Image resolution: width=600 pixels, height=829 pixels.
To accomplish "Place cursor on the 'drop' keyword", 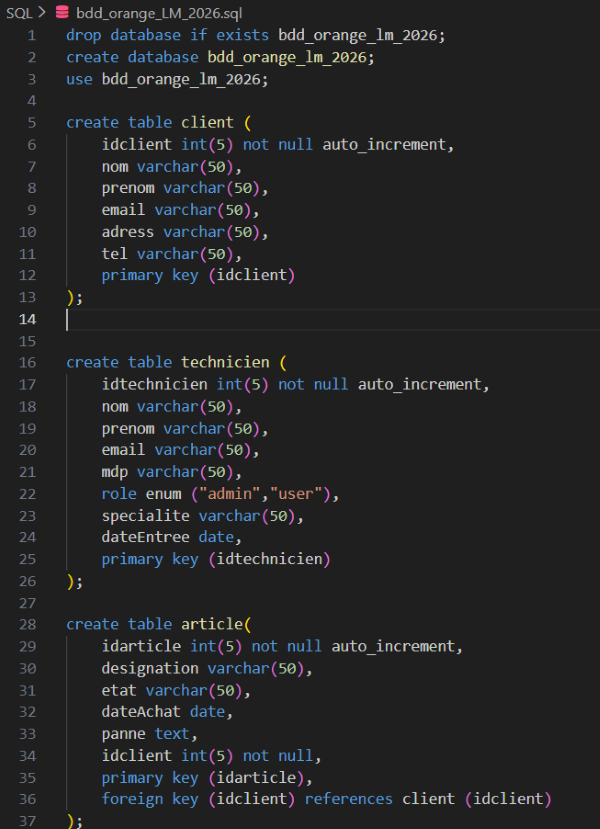I will (x=84, y=35).
